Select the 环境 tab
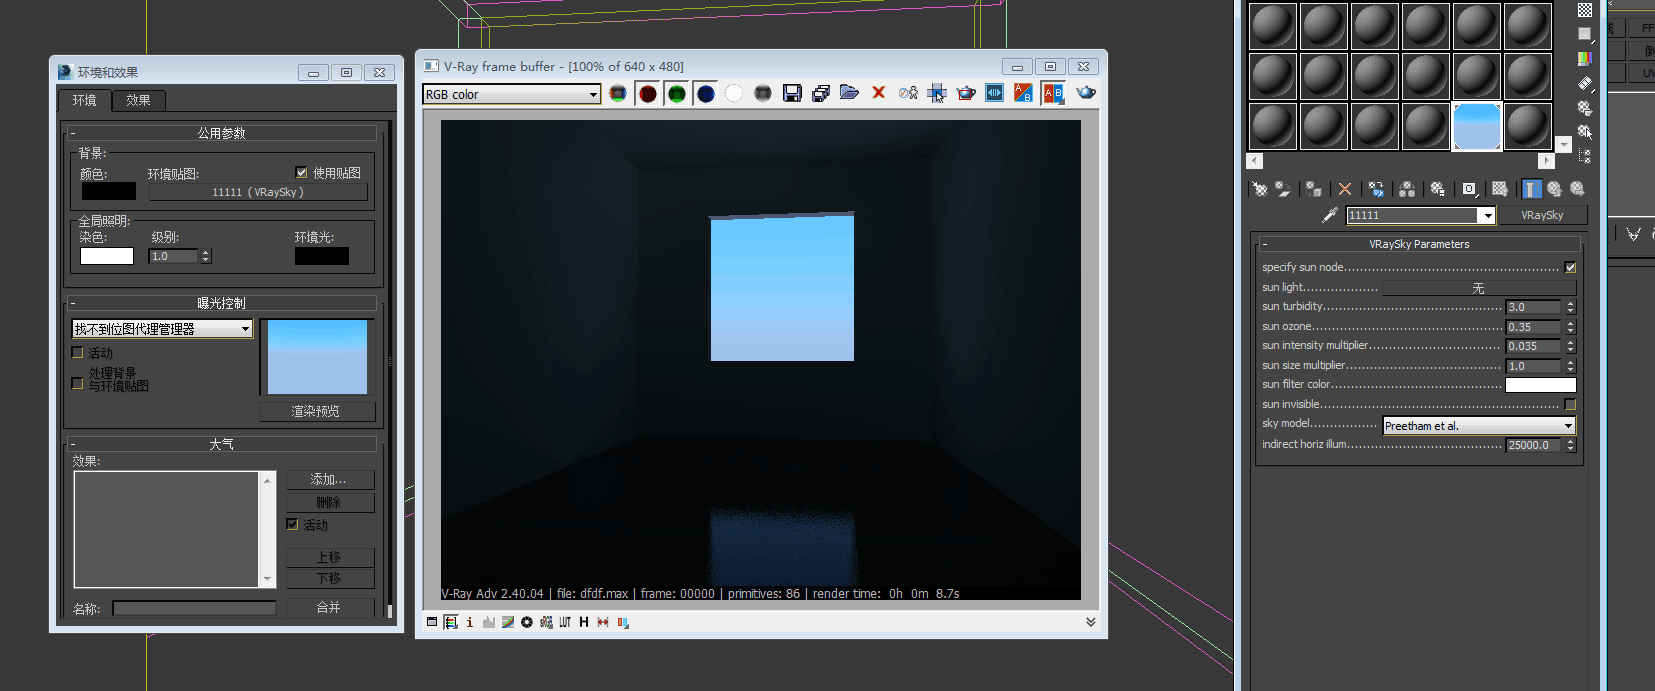Screen dimensions: 1655x691 point(84,100)
